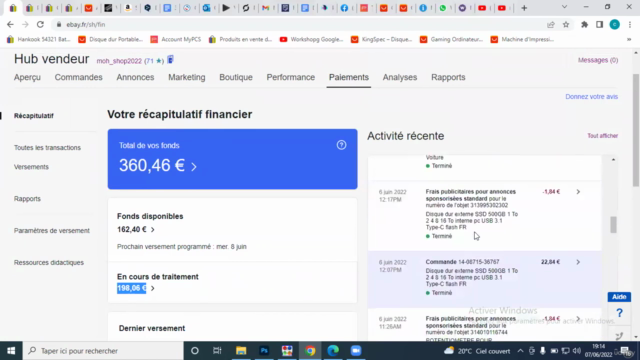
Task: Click the copy icon next to moh_shop2022
Action: (x=170, y=60)
